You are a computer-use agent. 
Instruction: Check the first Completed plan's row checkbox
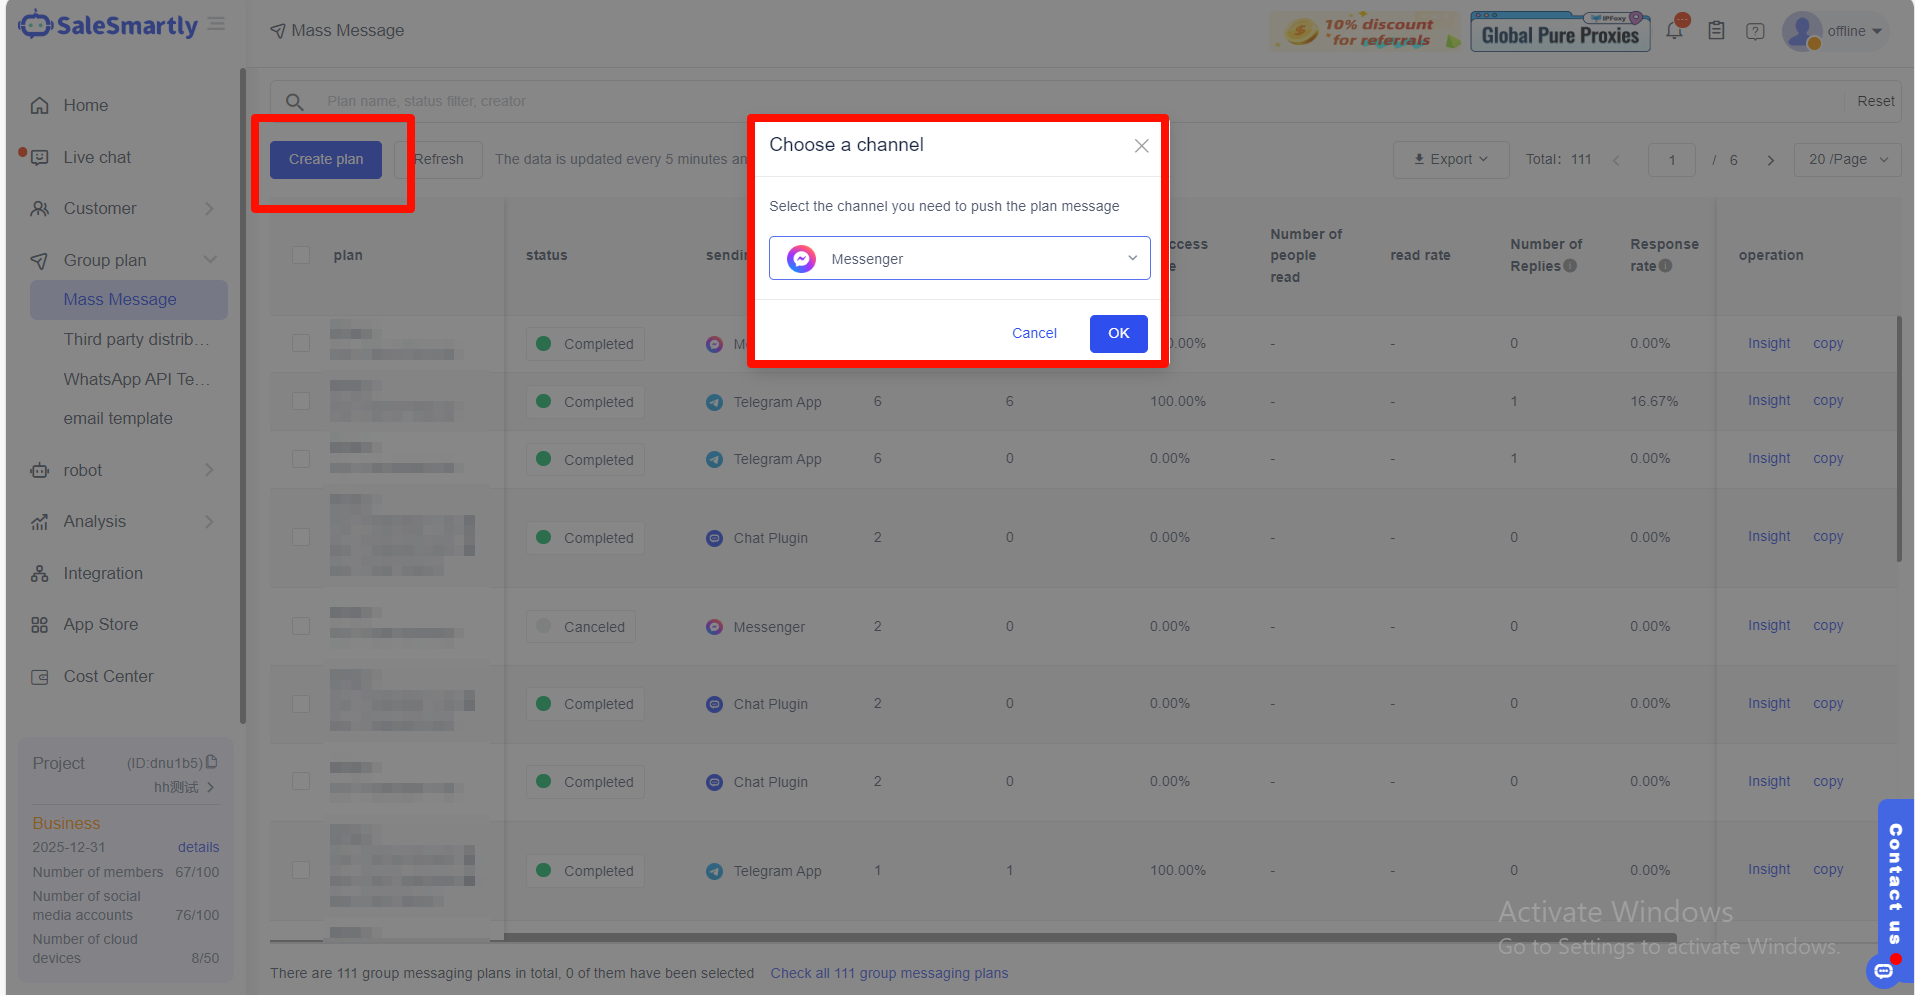(x=301, y=342)
